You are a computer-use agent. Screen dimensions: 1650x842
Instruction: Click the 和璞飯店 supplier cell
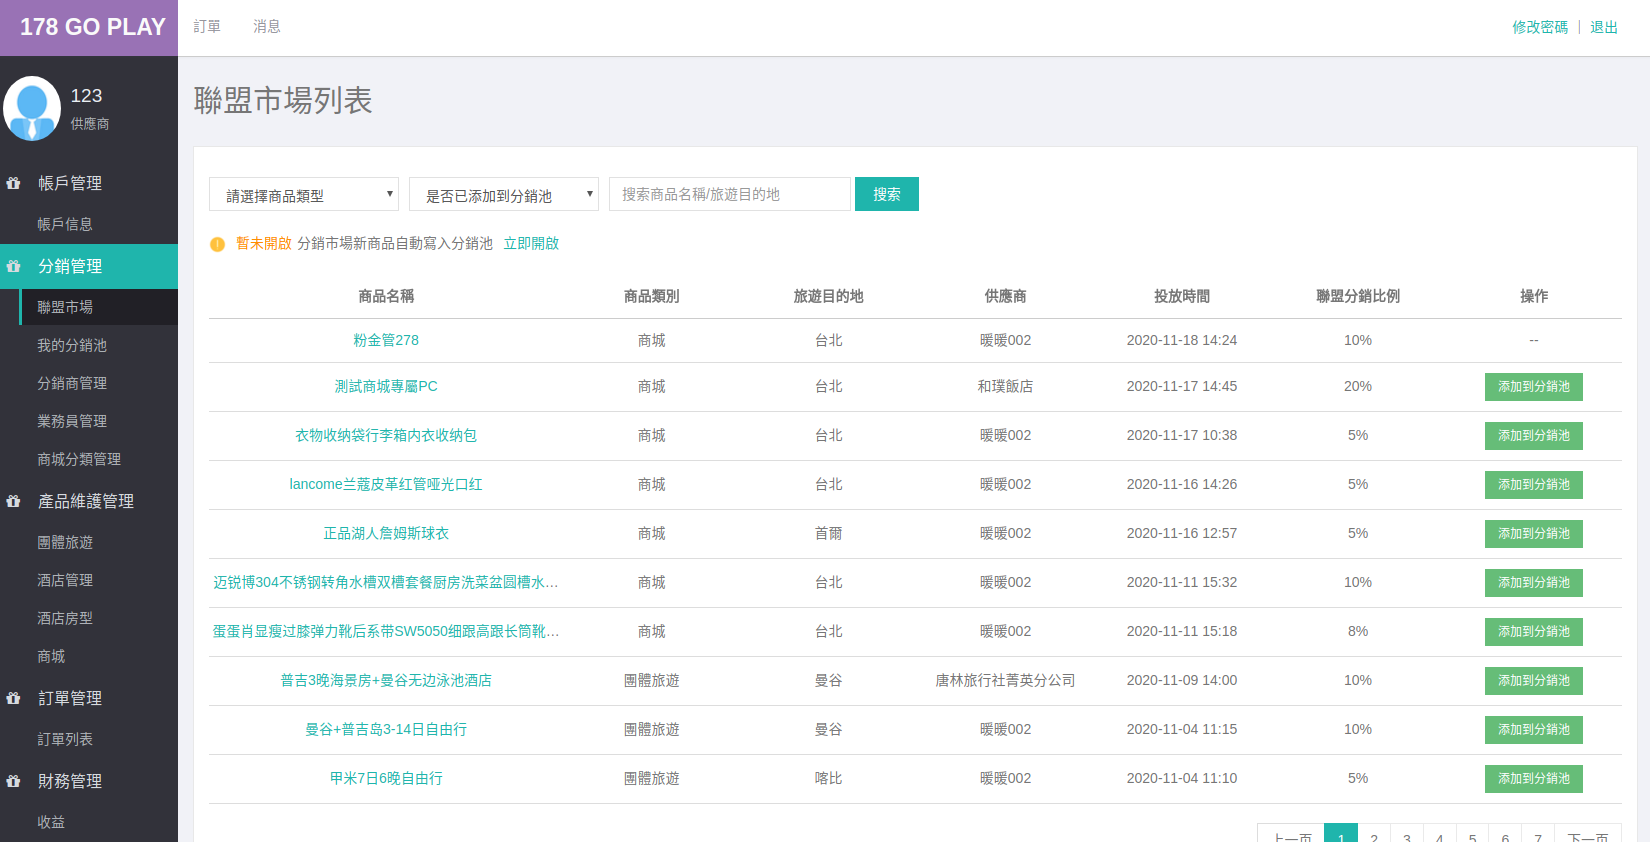[1005, 386]
